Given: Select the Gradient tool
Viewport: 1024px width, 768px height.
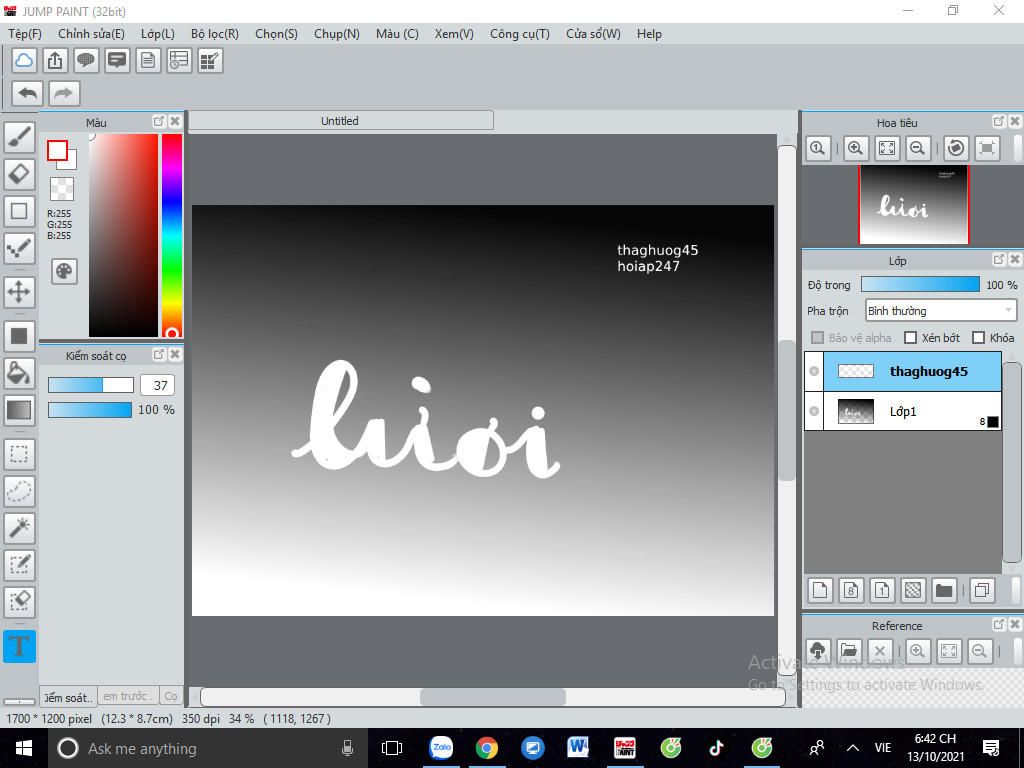Looking at the screenshot, I should click(x=19, y=410).
